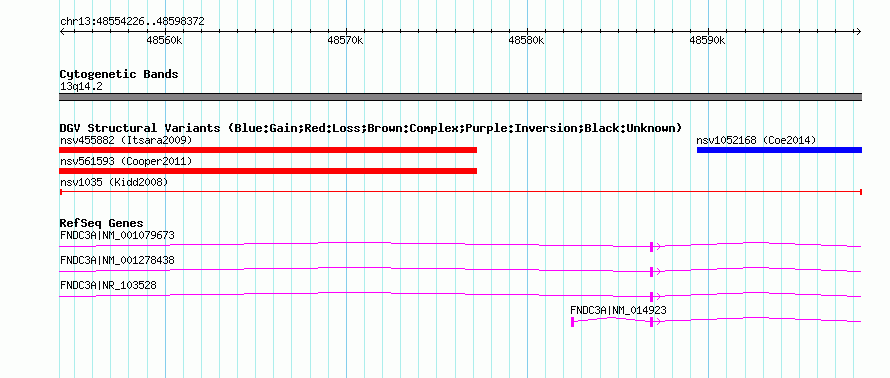Click the FNDC3A|NM_001079673 transcript label

pyautogui.click(x=117, y=235)
